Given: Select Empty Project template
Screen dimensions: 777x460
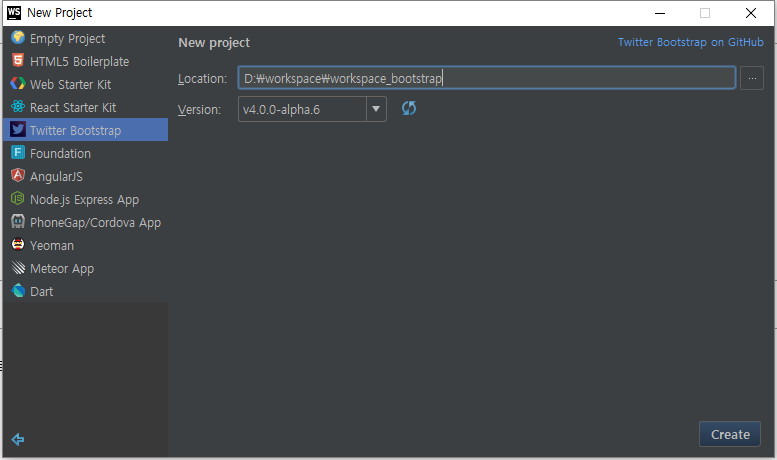Looking at the screenshot, I should (x=85, y=38).
